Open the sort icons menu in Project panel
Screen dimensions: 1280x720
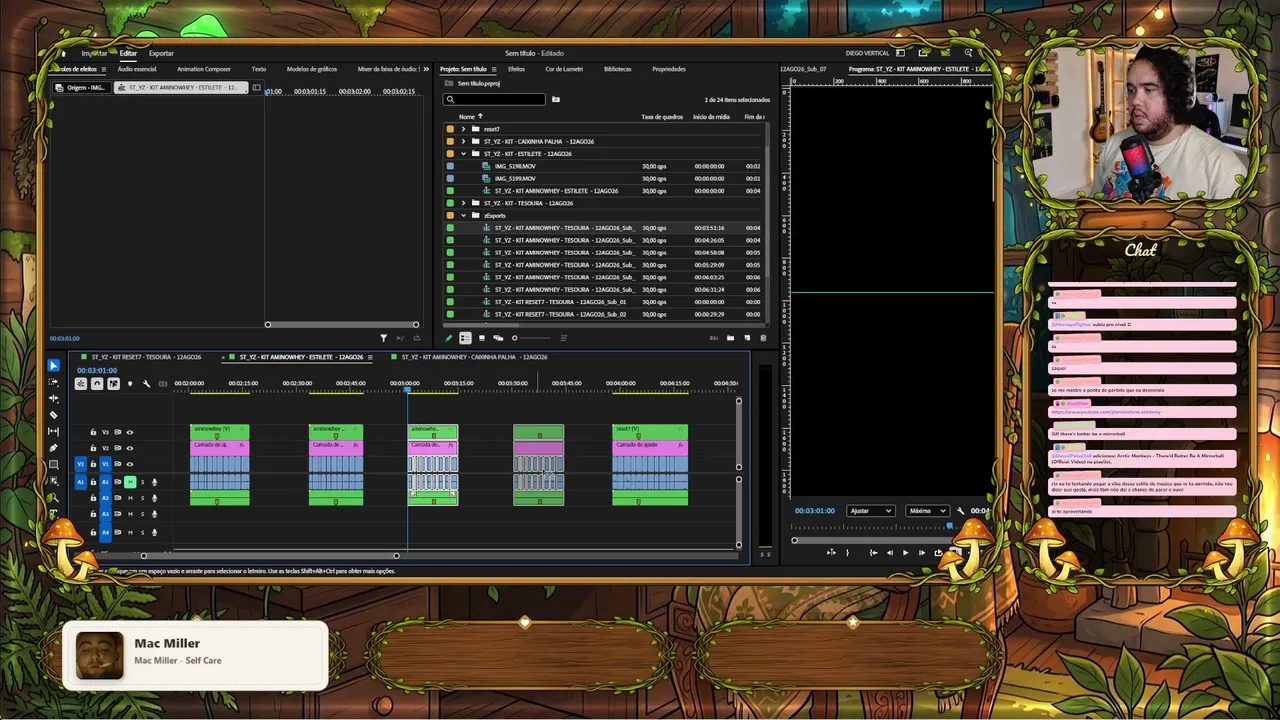pos(563,338)
